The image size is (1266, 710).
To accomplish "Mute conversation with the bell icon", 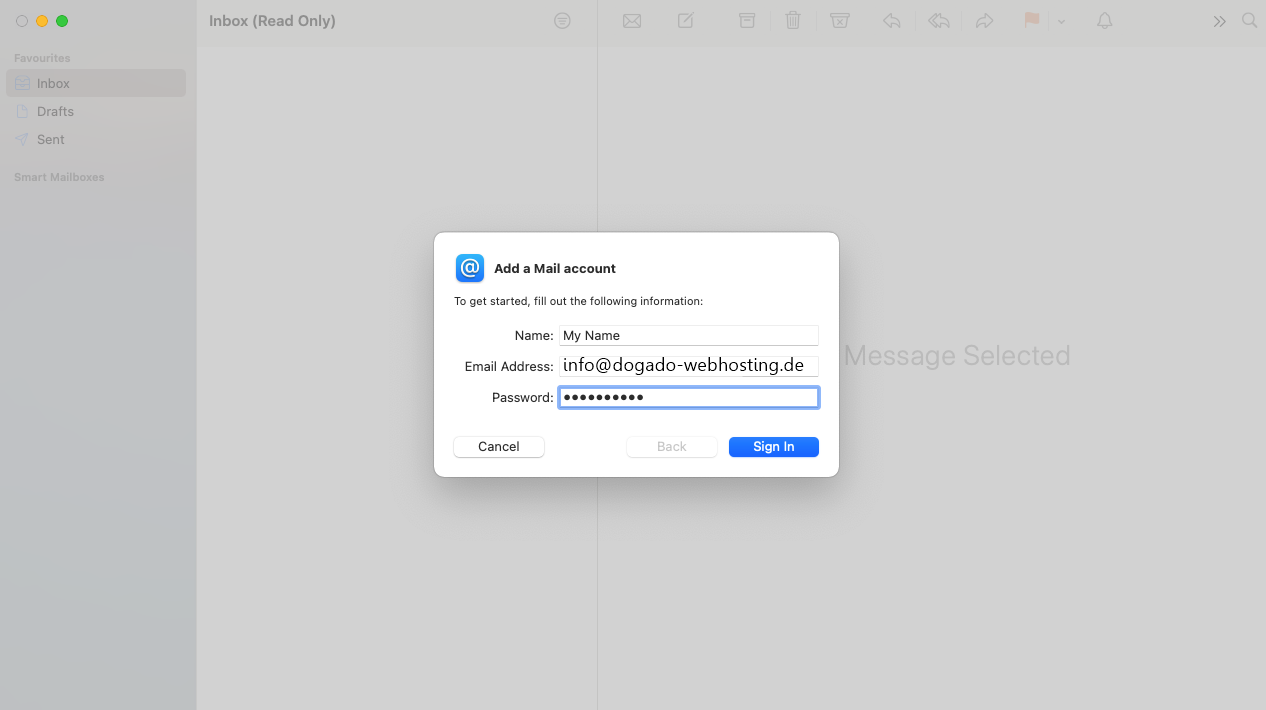I will (1105, 21).
